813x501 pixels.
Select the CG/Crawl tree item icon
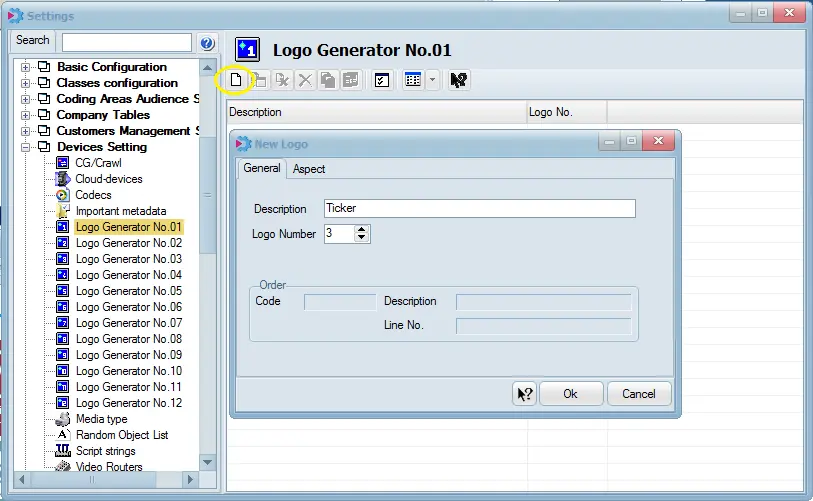(x=62, y=163)
